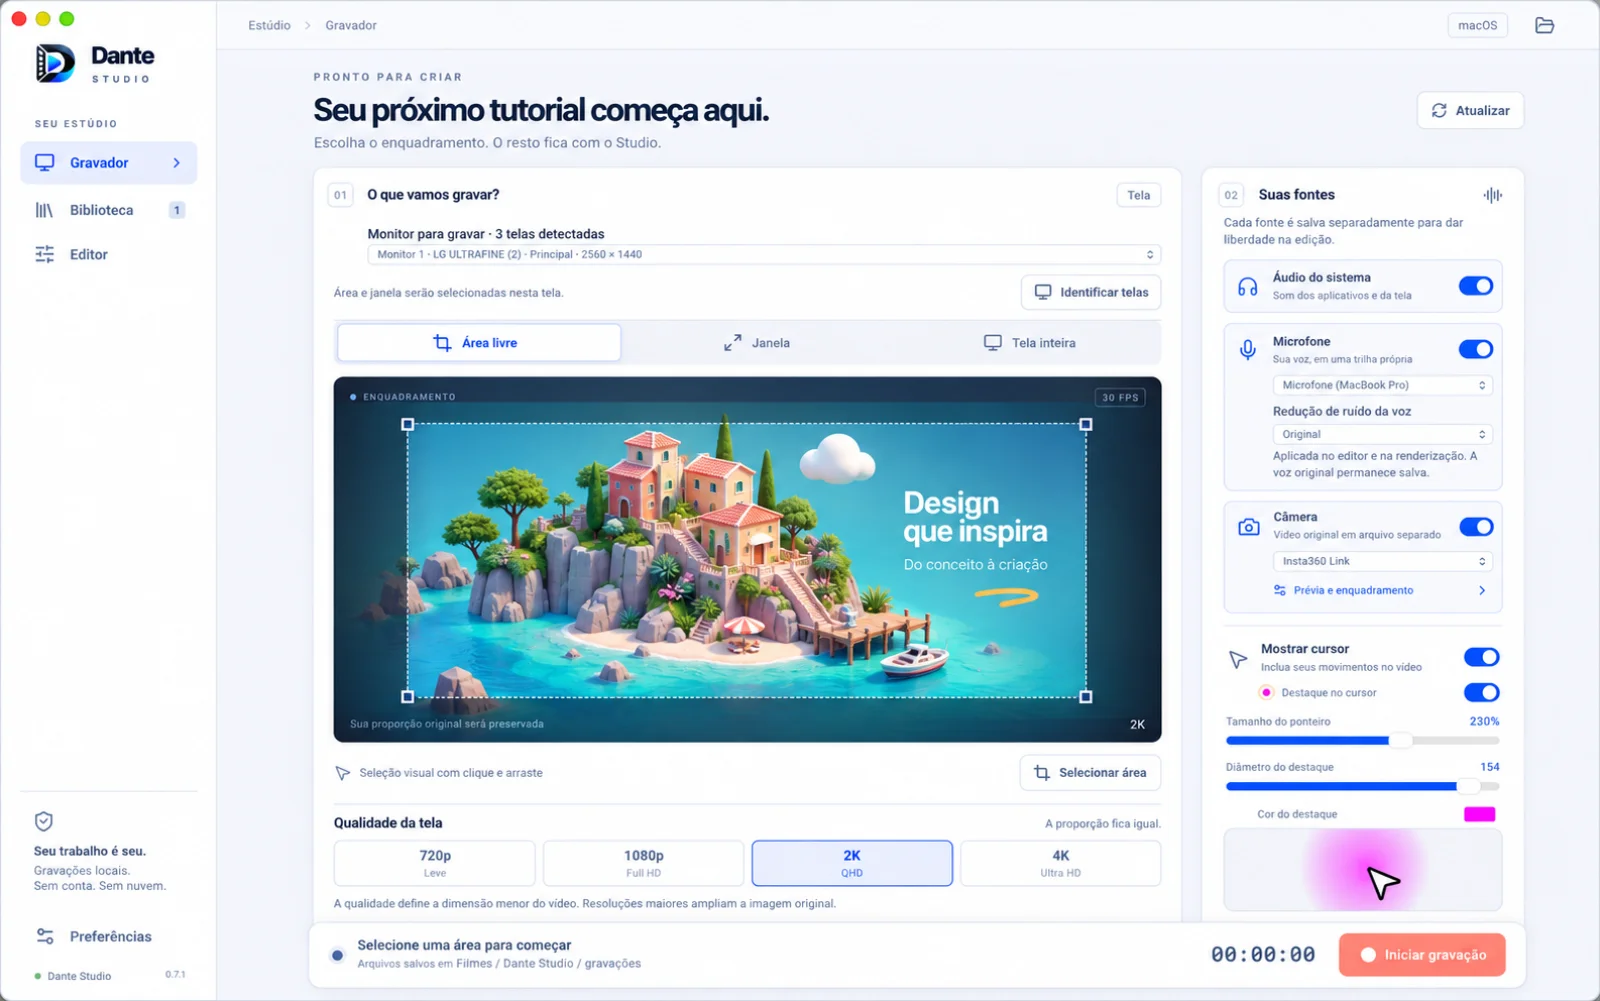Select the Área livre tab
Image resolution: width=1600 pixels, height=1001 pixels.
(478, 343)
